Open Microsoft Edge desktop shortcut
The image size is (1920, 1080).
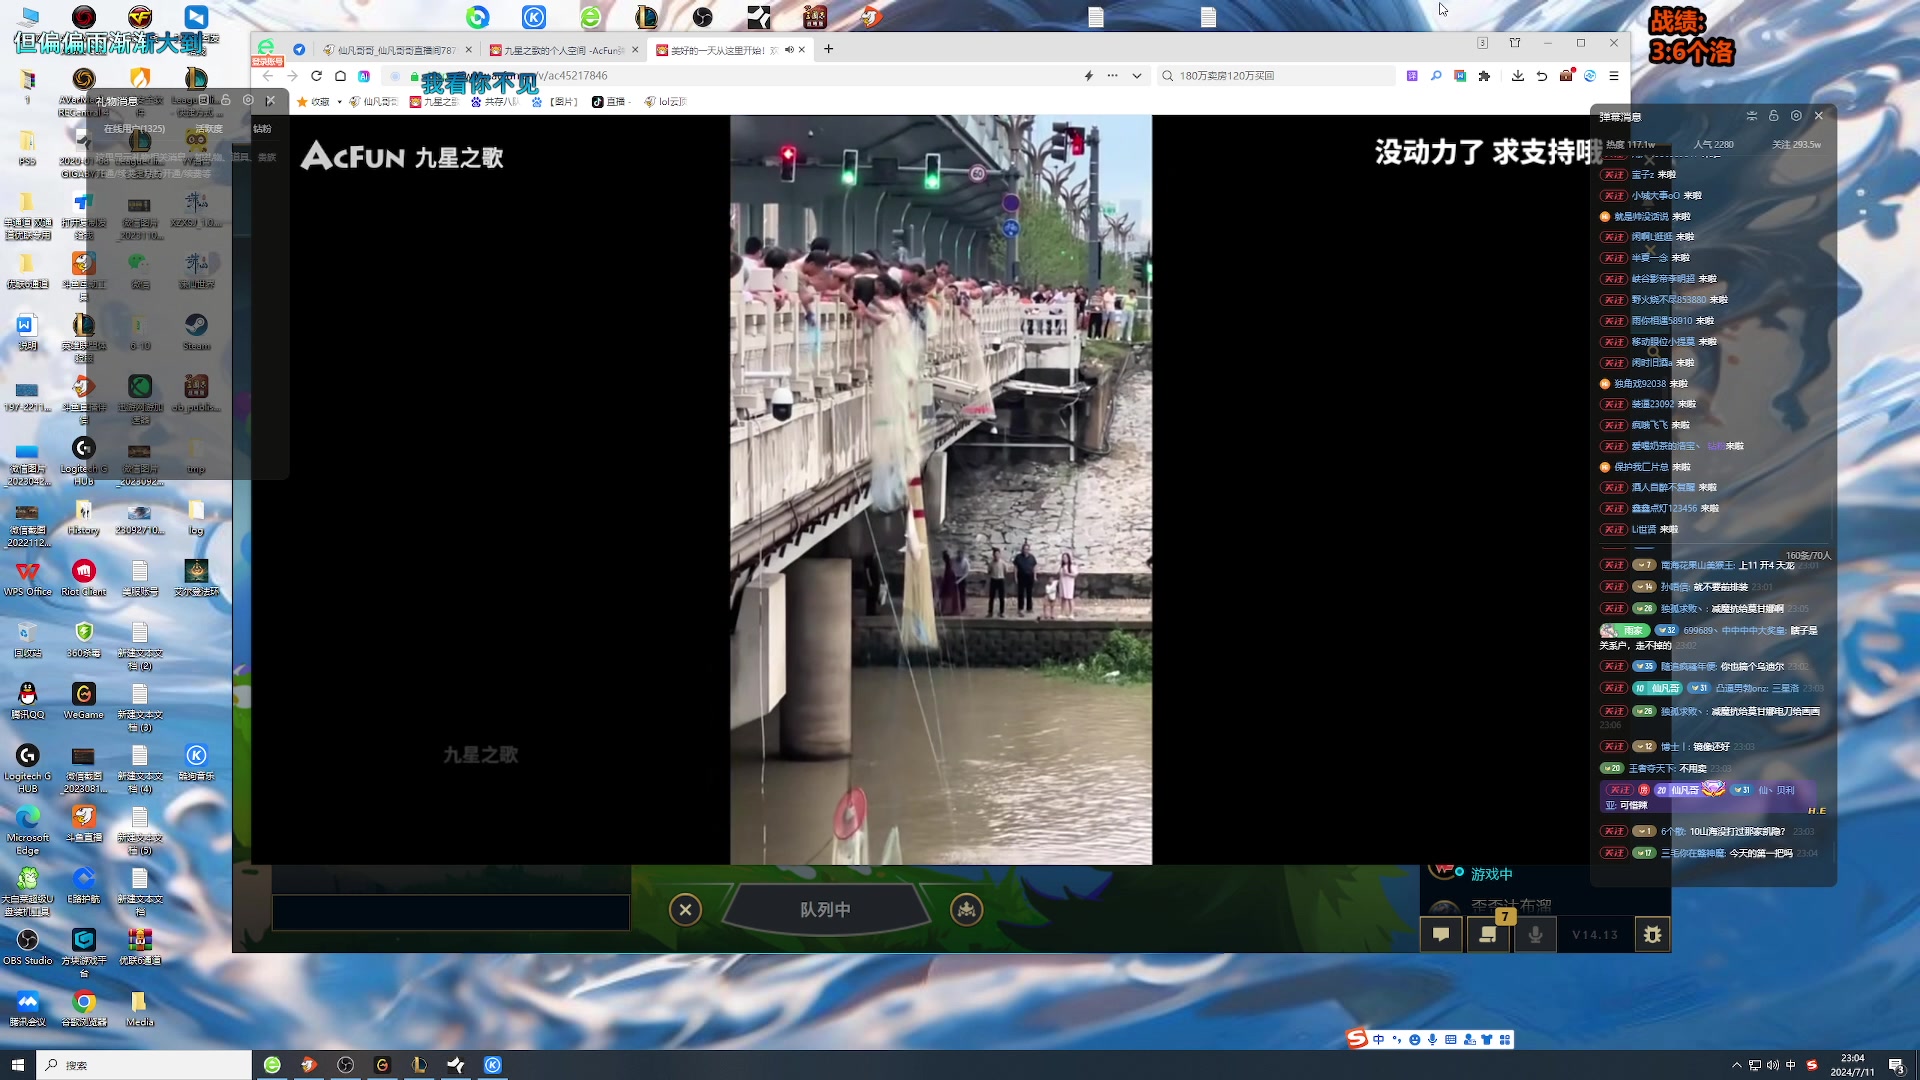(x=28, y=830)
